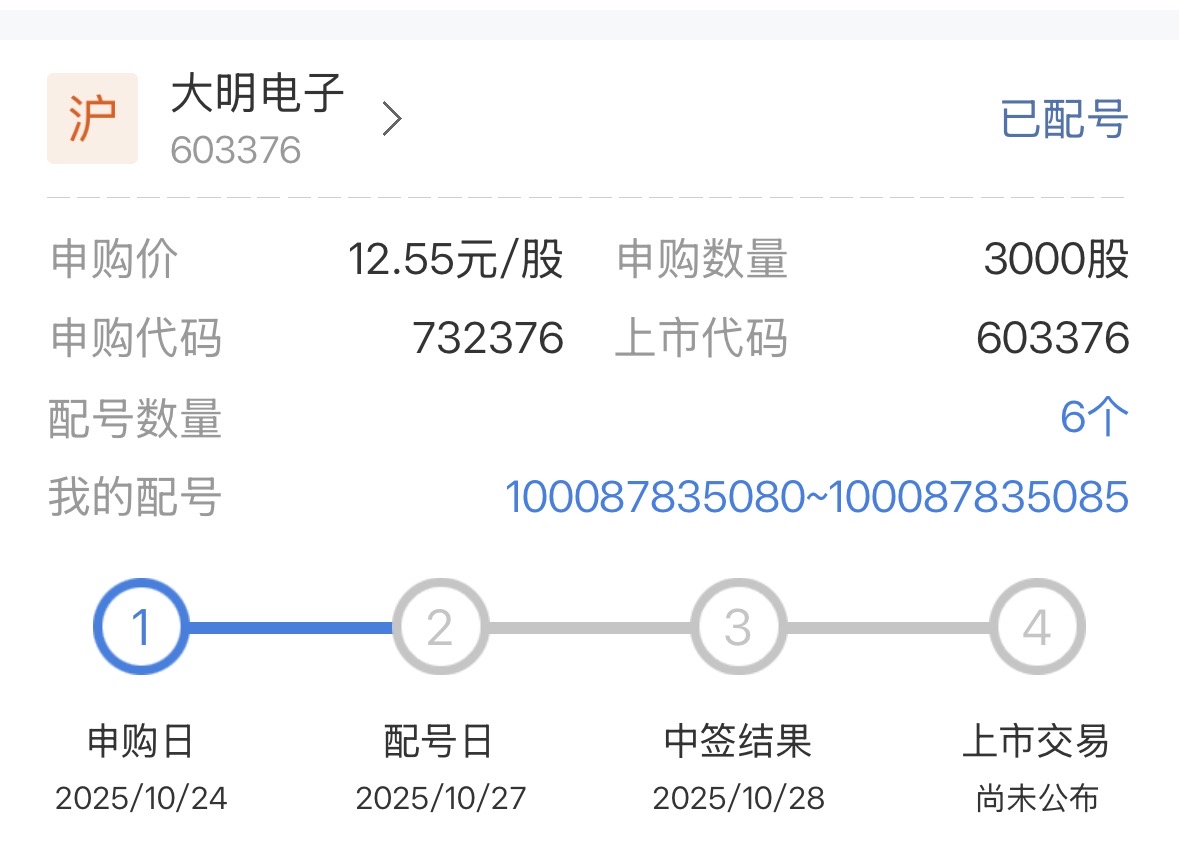
Task: Click the 申购日 2025/10/24 date label
Action: click(x=141, y=798)
